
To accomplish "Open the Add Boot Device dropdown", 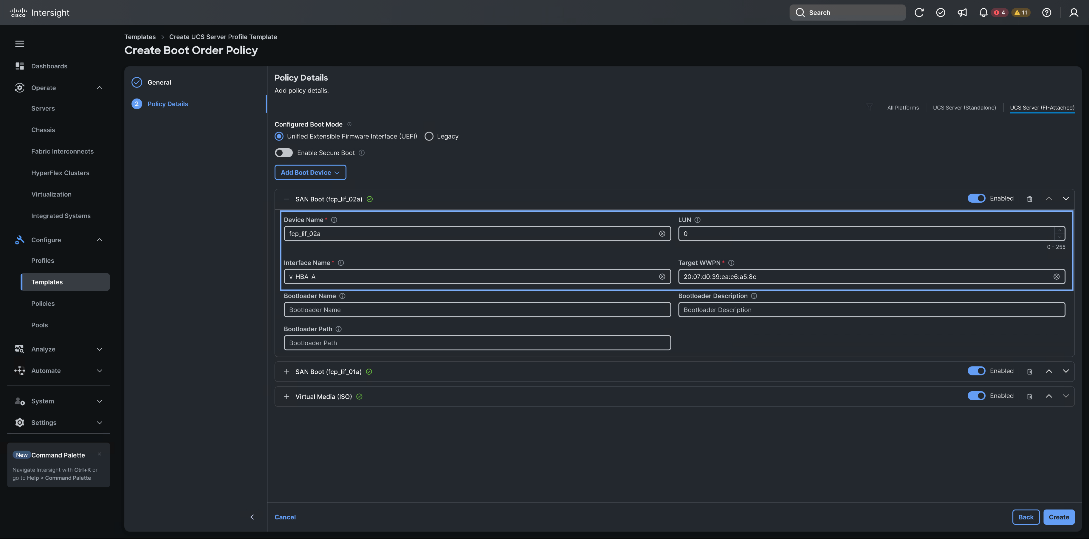I will 310,172.
